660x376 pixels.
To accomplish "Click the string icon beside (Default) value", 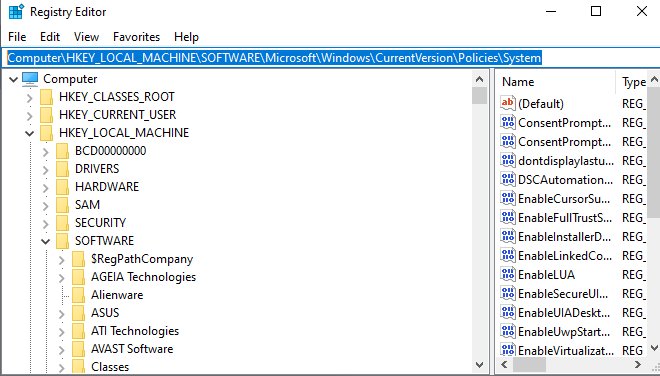I will (x=508, y=103).
